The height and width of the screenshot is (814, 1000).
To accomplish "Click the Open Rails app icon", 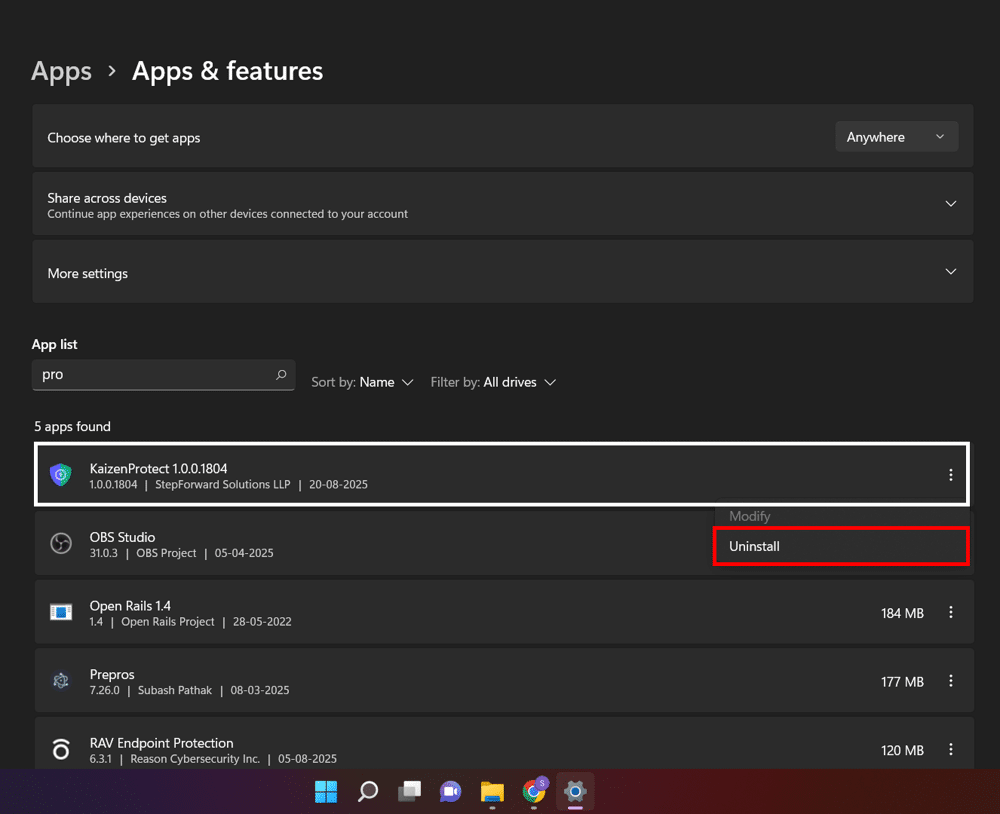I will pyautogui.click(x=61, y=612).
